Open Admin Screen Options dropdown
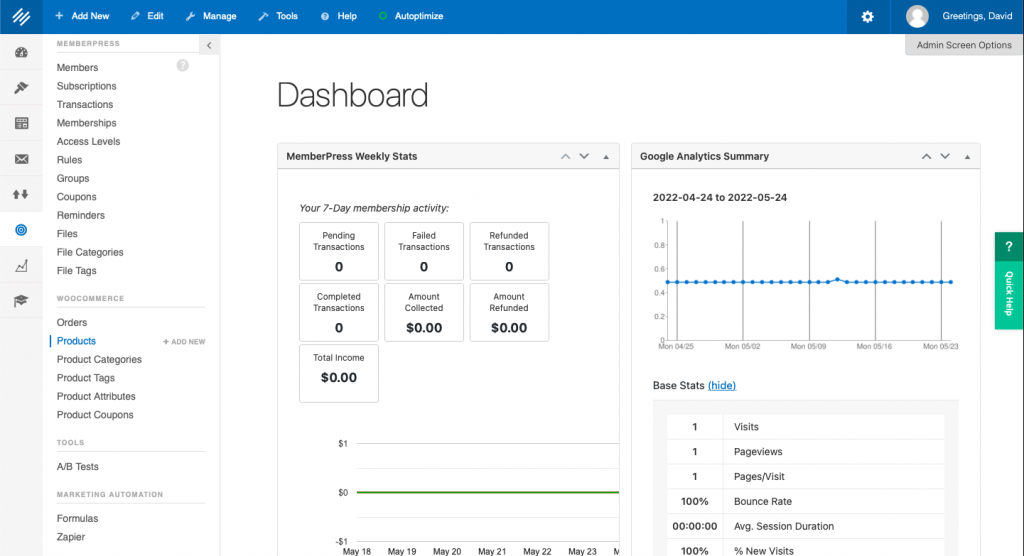This screenshot has height=556, width=1024. click(x=964, y=45)
